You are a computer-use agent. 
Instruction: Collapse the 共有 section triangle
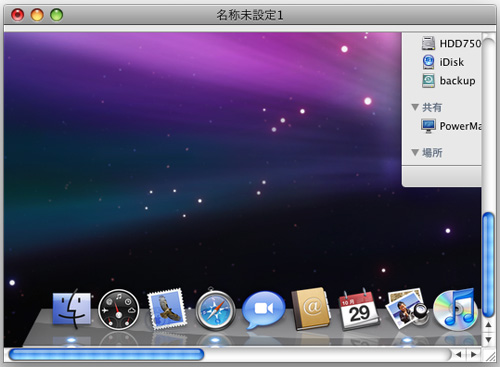pos(415,107)
